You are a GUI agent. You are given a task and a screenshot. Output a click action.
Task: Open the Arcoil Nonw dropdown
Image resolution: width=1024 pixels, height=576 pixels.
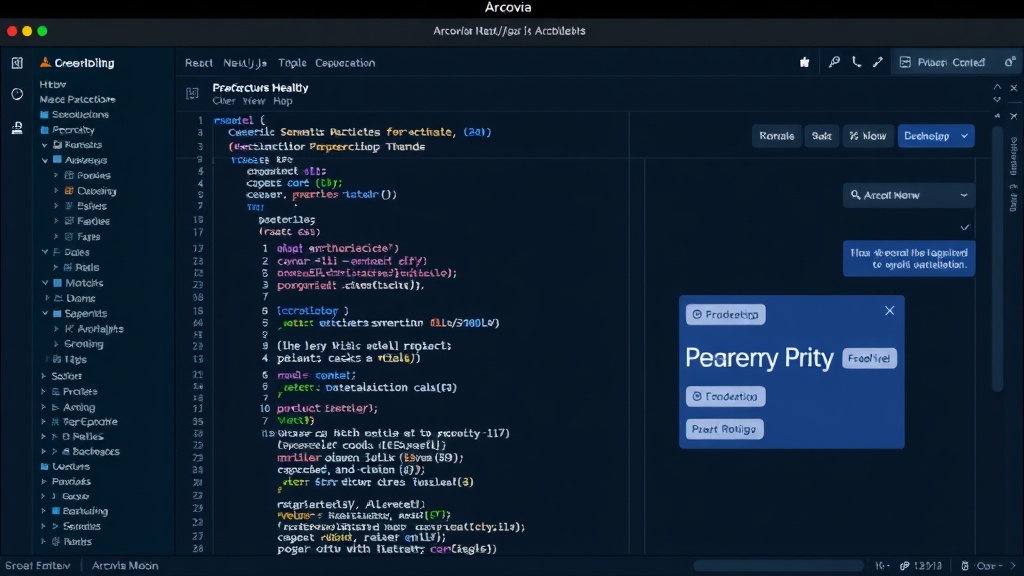coord(909,195)
